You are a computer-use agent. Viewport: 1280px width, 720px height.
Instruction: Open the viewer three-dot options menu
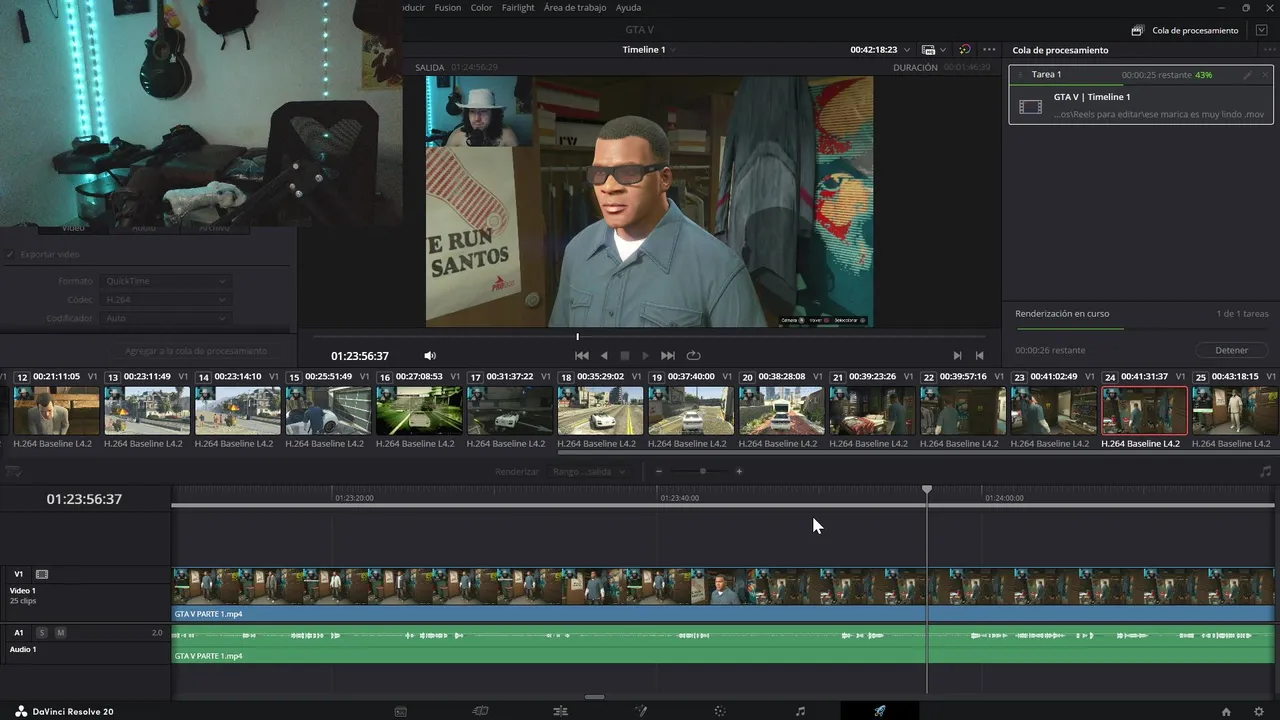pyautogui.click(x=989, y=49)
